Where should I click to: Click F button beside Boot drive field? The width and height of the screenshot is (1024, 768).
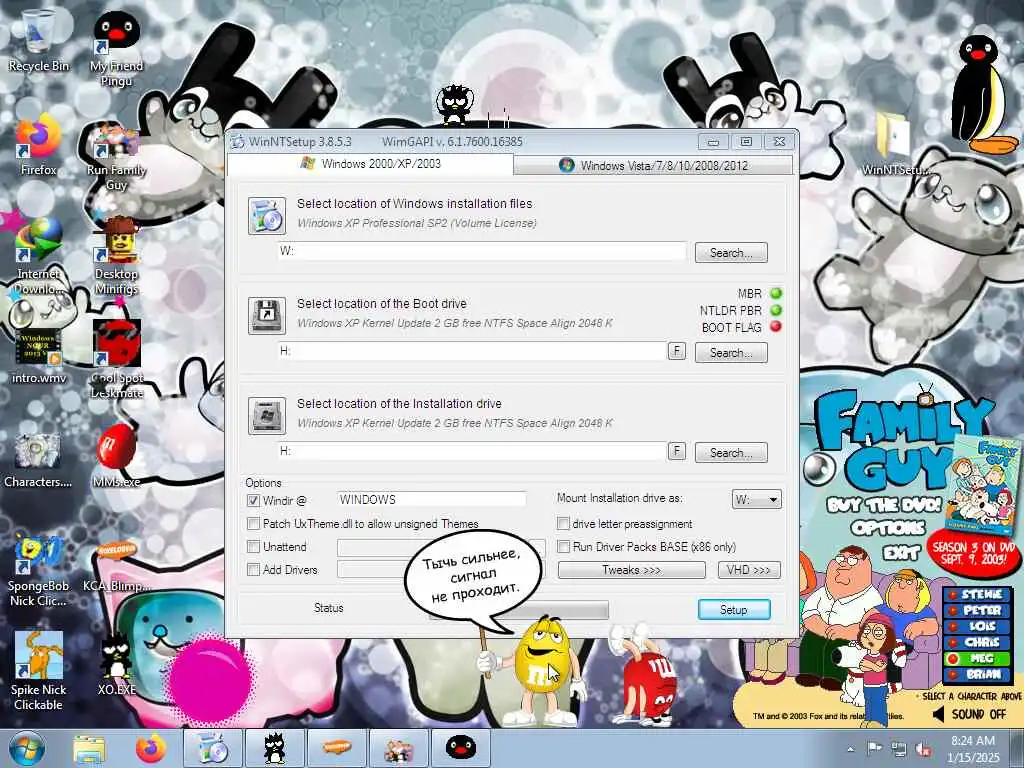tap(677, 351)
